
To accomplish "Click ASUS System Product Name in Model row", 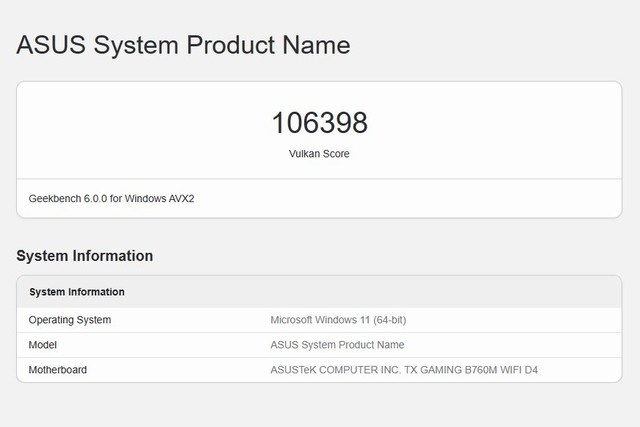I will pos(337,345).
